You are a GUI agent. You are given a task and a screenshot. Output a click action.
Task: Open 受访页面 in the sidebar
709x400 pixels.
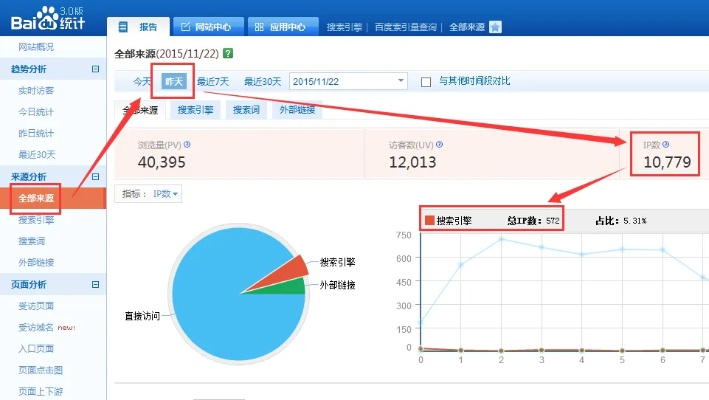click(x=36, y=306)
